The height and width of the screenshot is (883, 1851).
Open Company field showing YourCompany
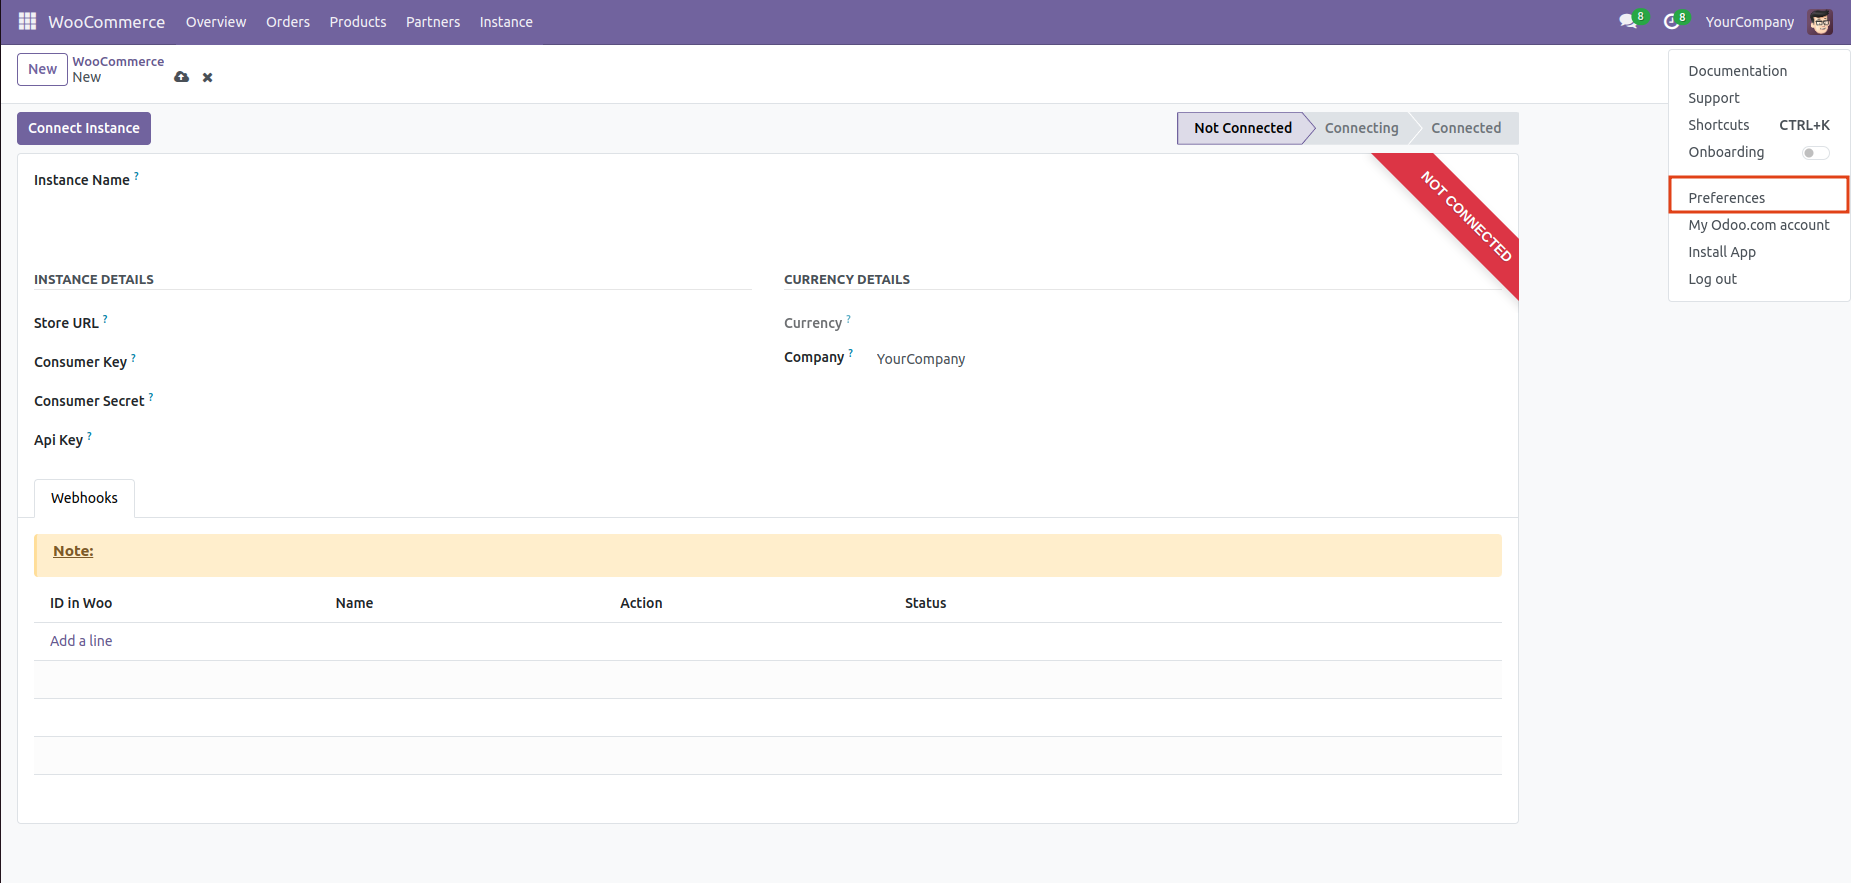pyautogui.click(x=1188, y=359)
